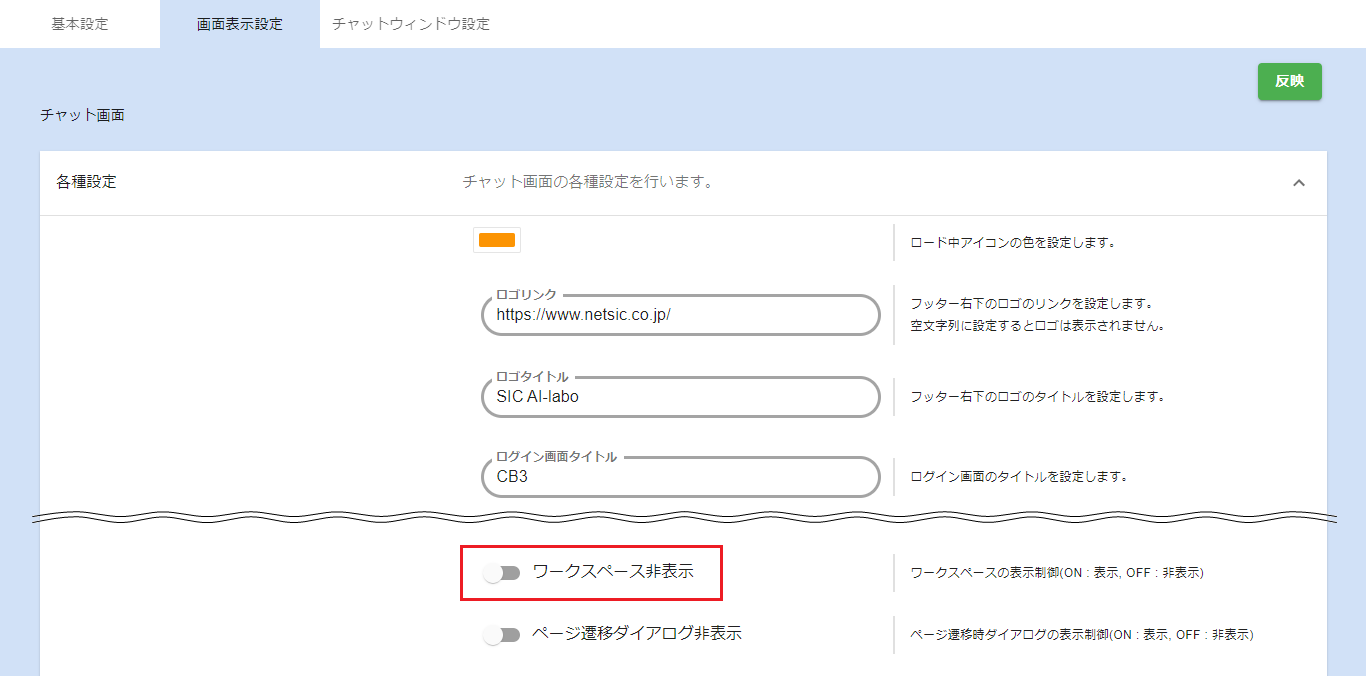Click the フッター右下のロゴのリンク description text
The width and height of the screenshot is (1366, 676).
pos(1032,303)
